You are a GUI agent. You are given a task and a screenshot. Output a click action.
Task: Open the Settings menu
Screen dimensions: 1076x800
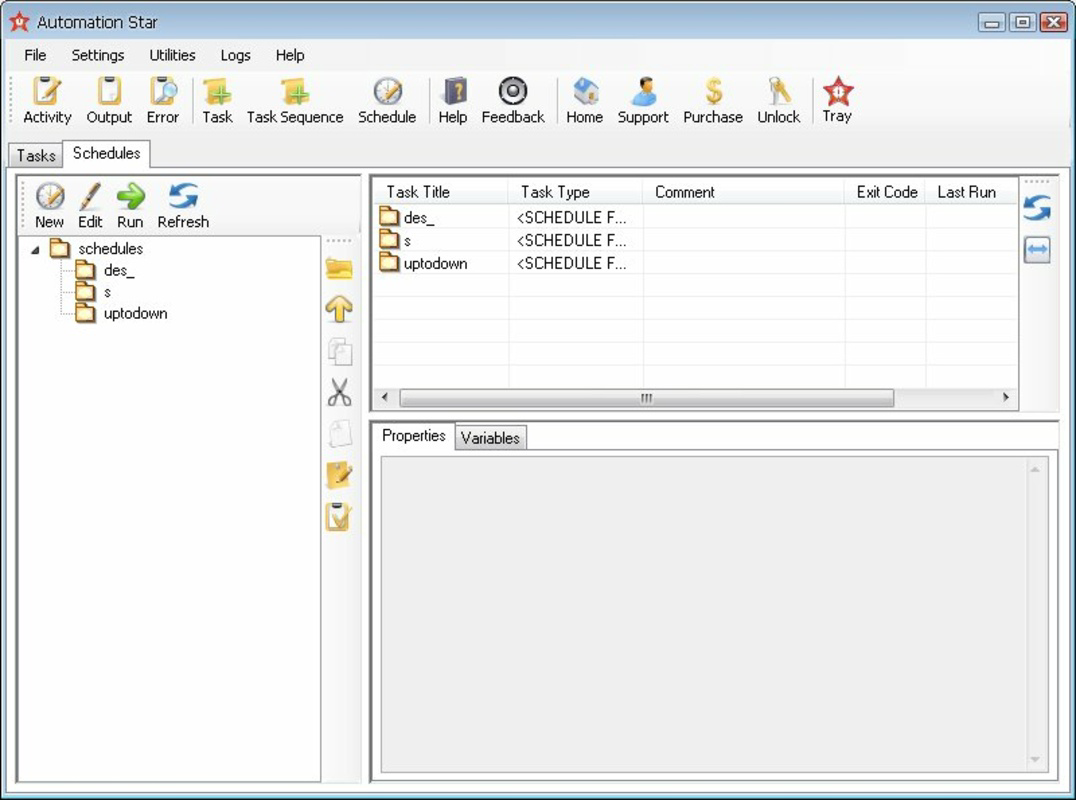(98, 55)
